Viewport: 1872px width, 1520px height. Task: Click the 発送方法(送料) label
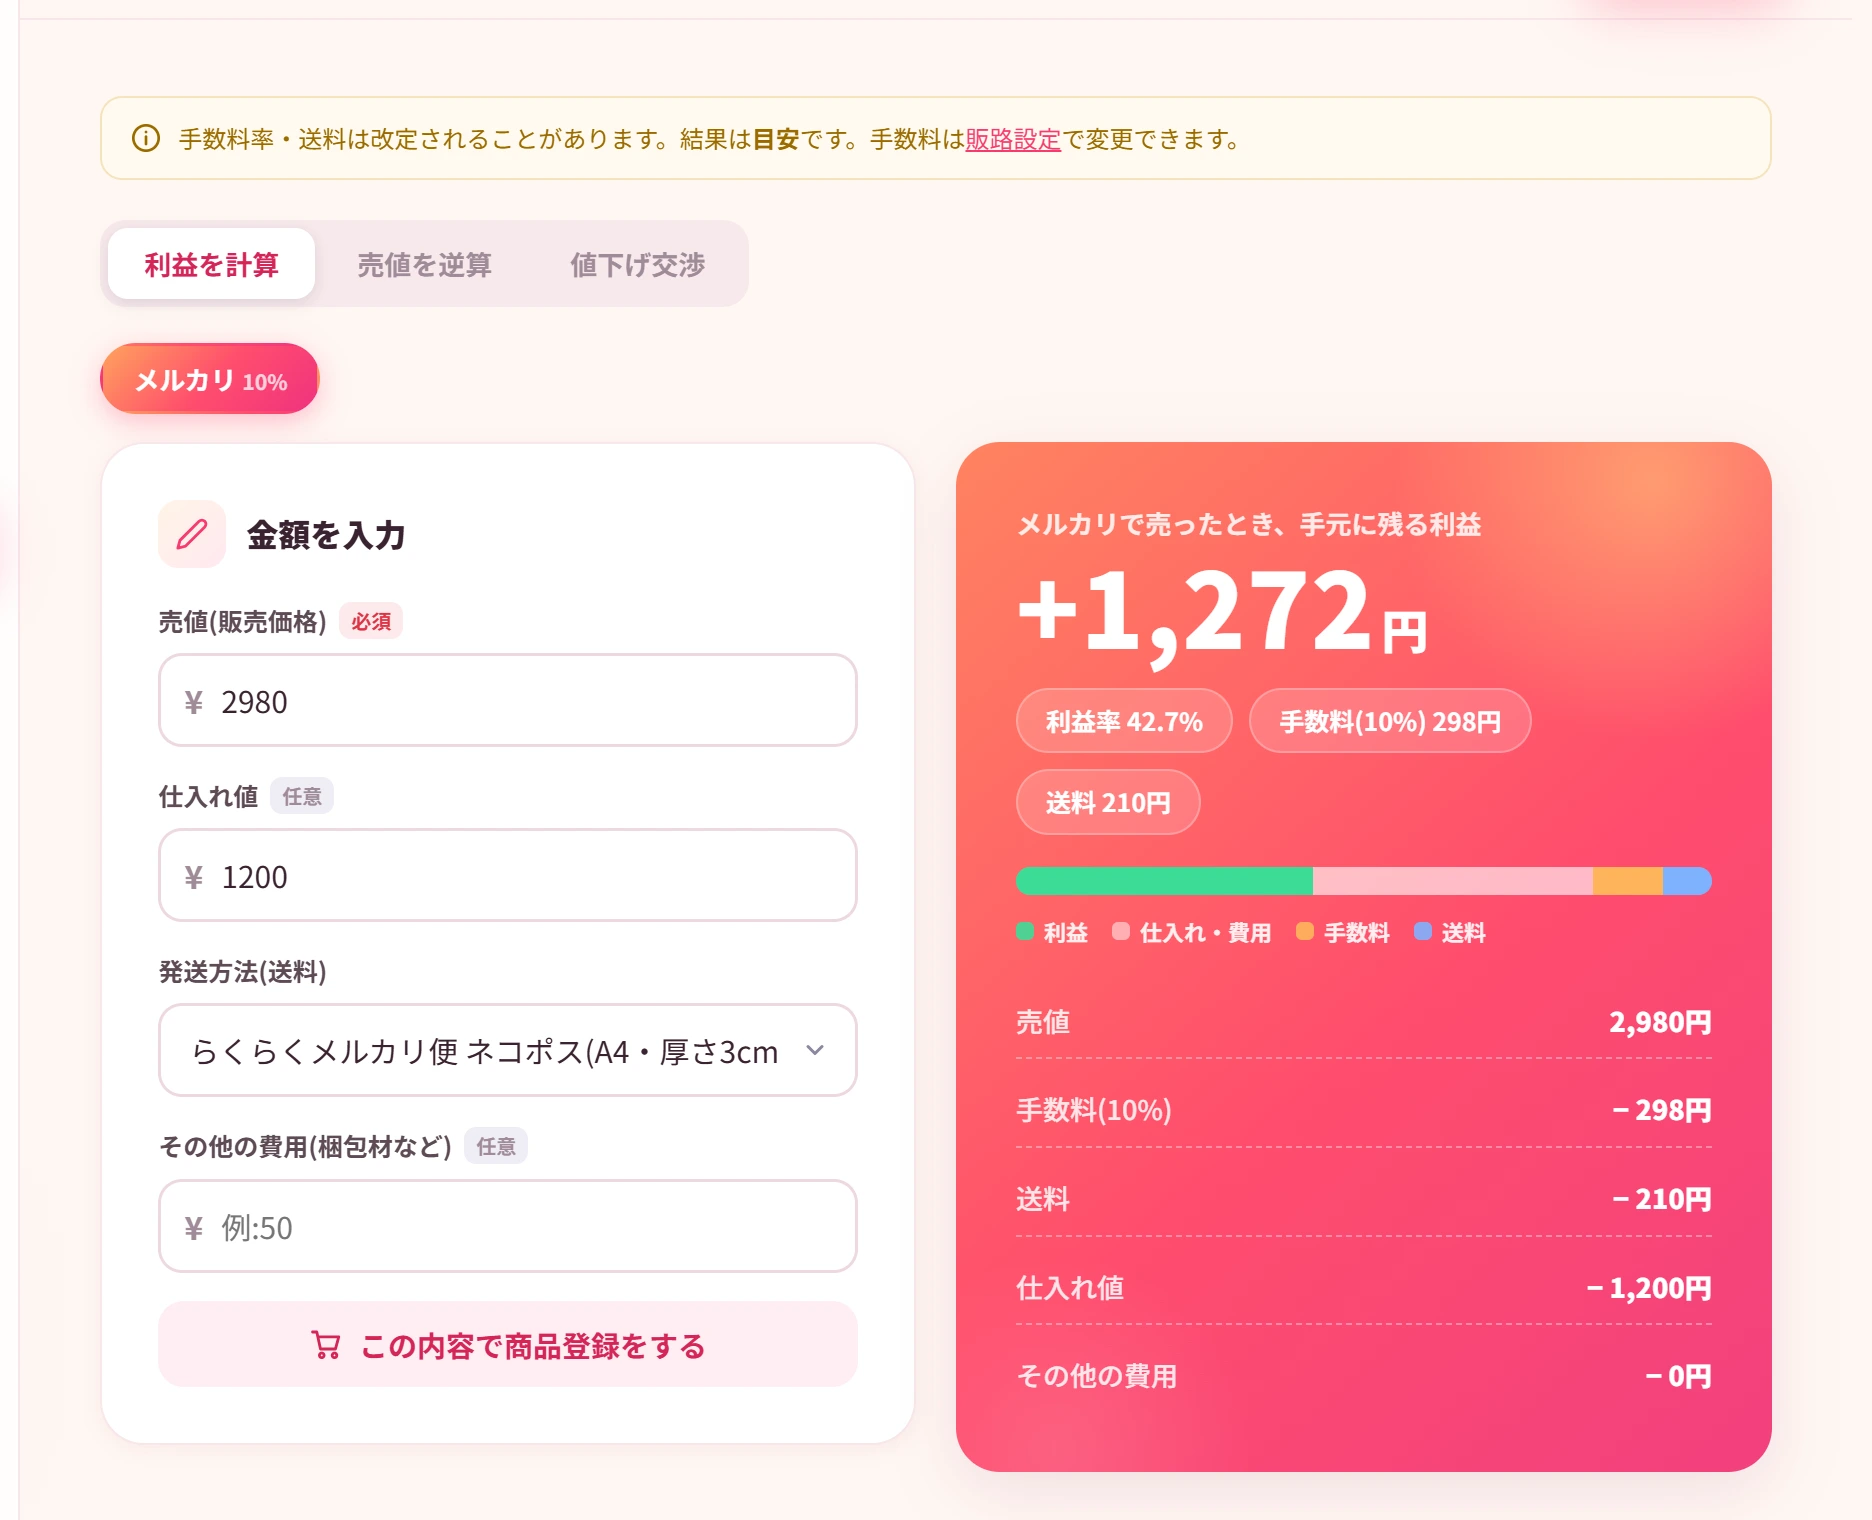pyautogui.click(x=243, y=972)
